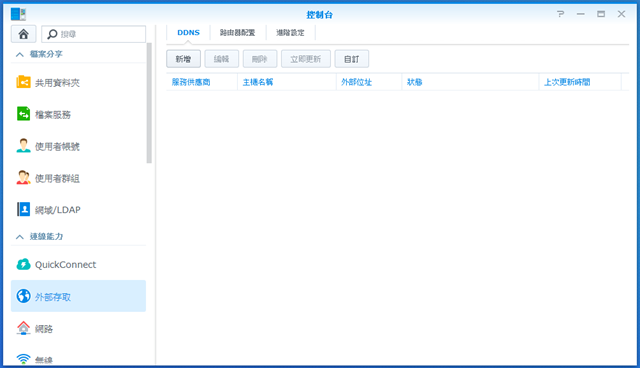This screenshot has width=640, height=368.
Task: Sort by 服務供應商 column header
Action: click(x=202, y=82)
